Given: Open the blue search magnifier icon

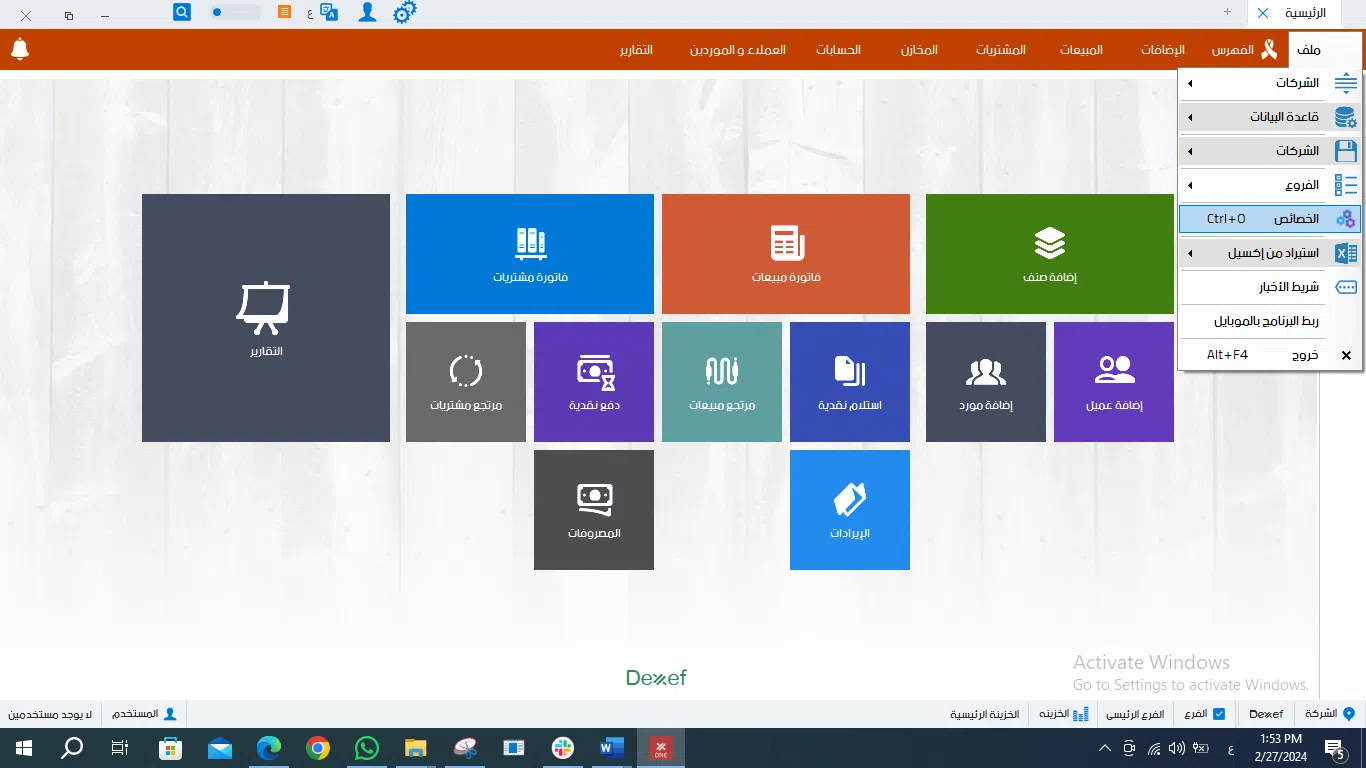Looking at the screenshot, I should (182, 13).
